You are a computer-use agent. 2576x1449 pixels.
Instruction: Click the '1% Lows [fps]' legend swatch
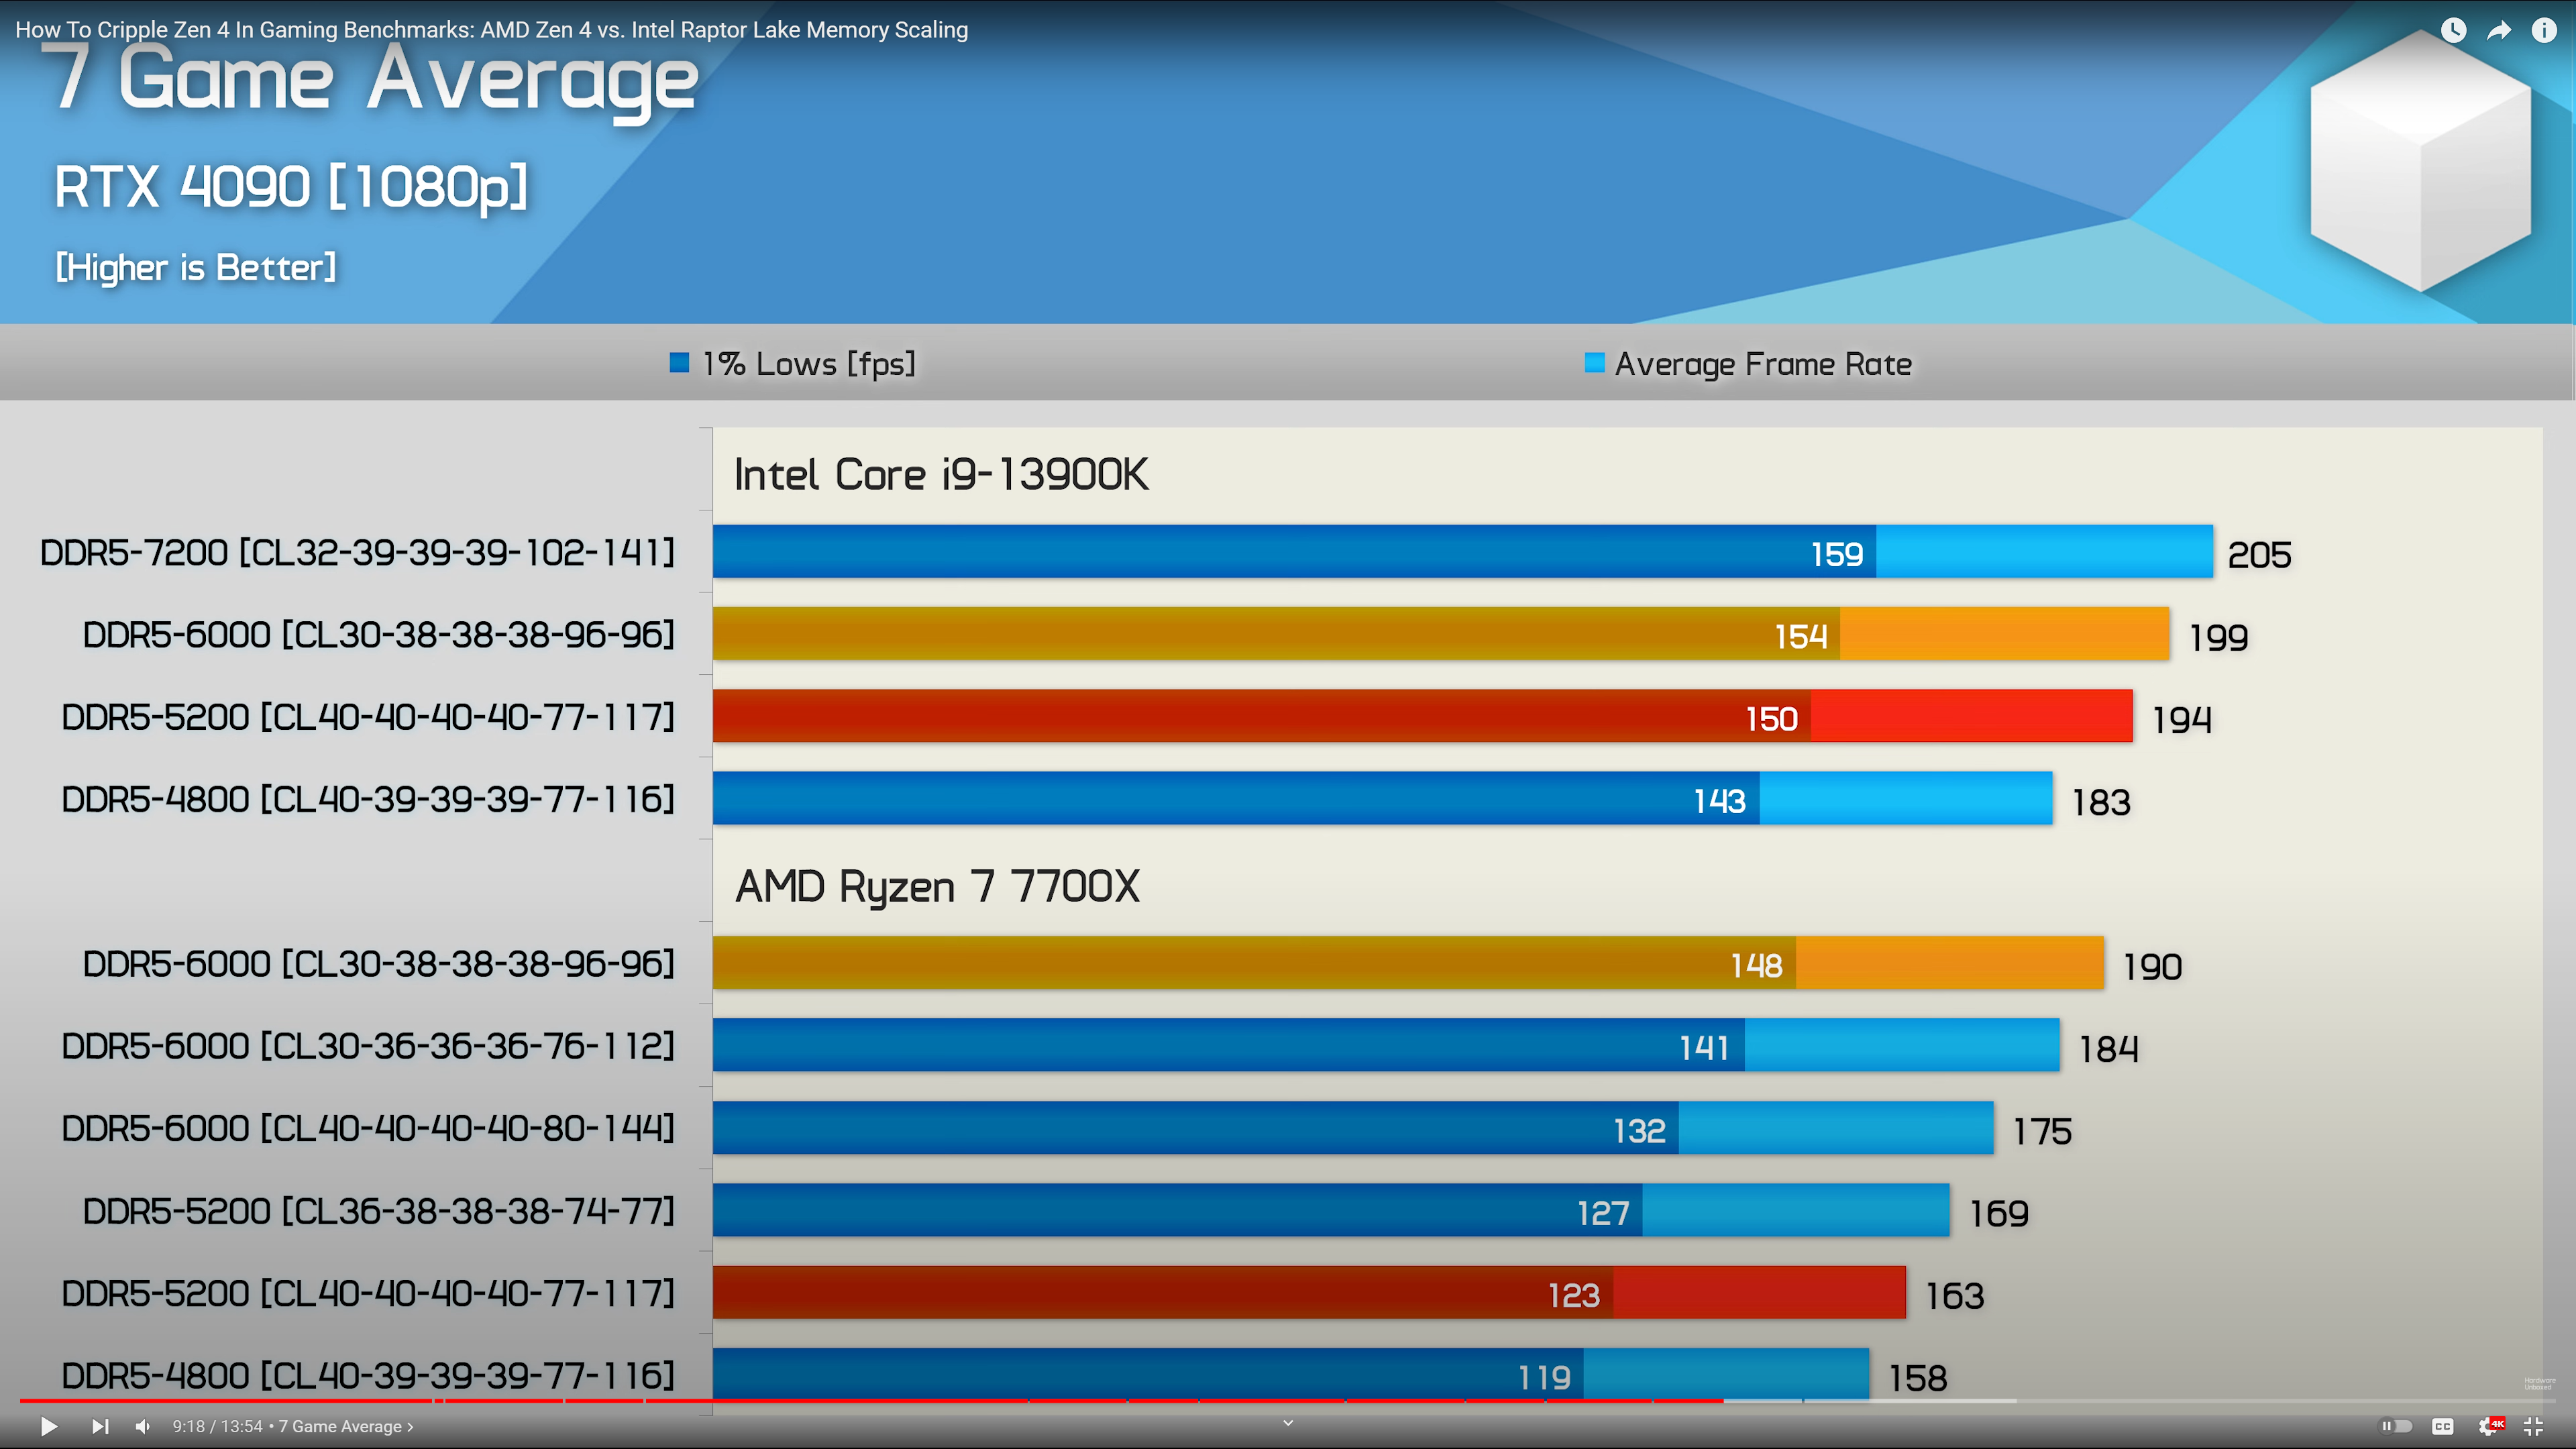679,362
